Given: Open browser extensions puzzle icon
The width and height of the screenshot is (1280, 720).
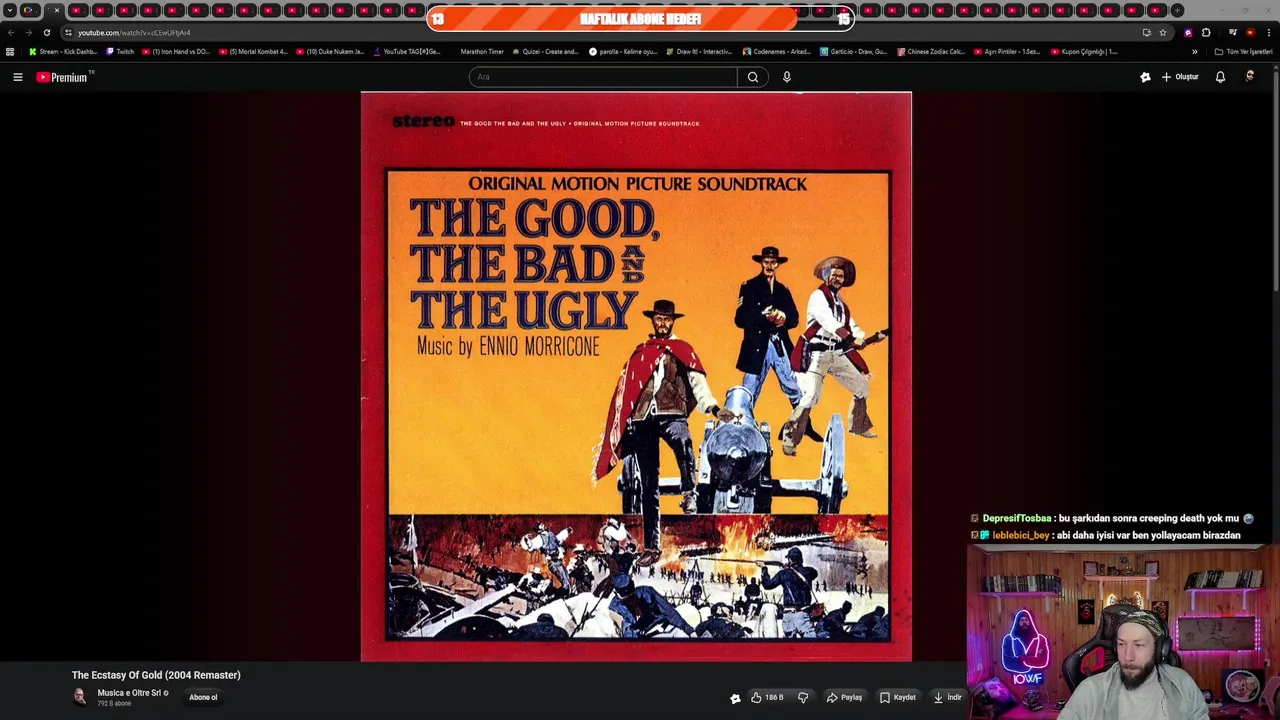Looking at the screenshot, I should coord(1206,32).
